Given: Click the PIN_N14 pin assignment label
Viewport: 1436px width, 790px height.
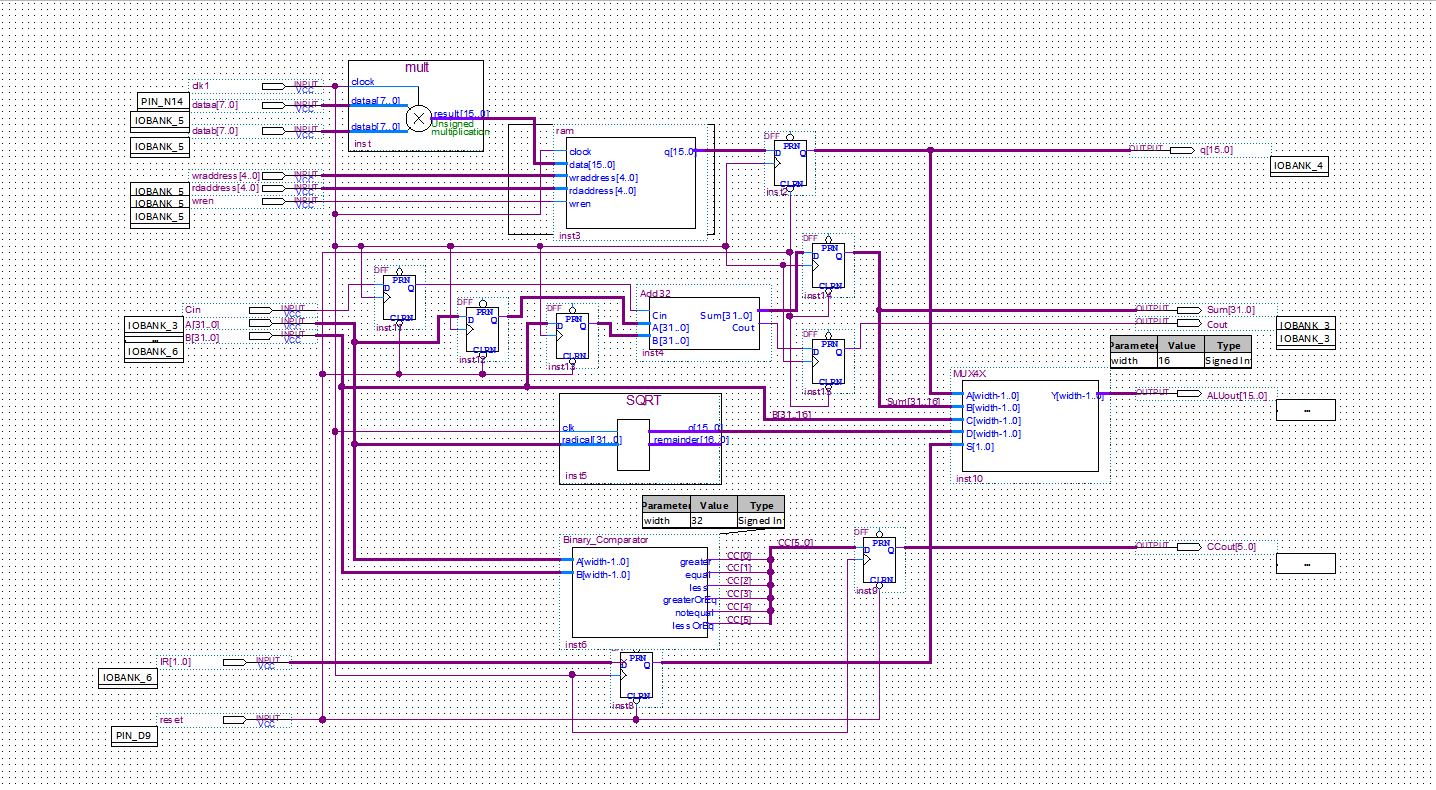Looking at the screenshot, I should (159, 101).
